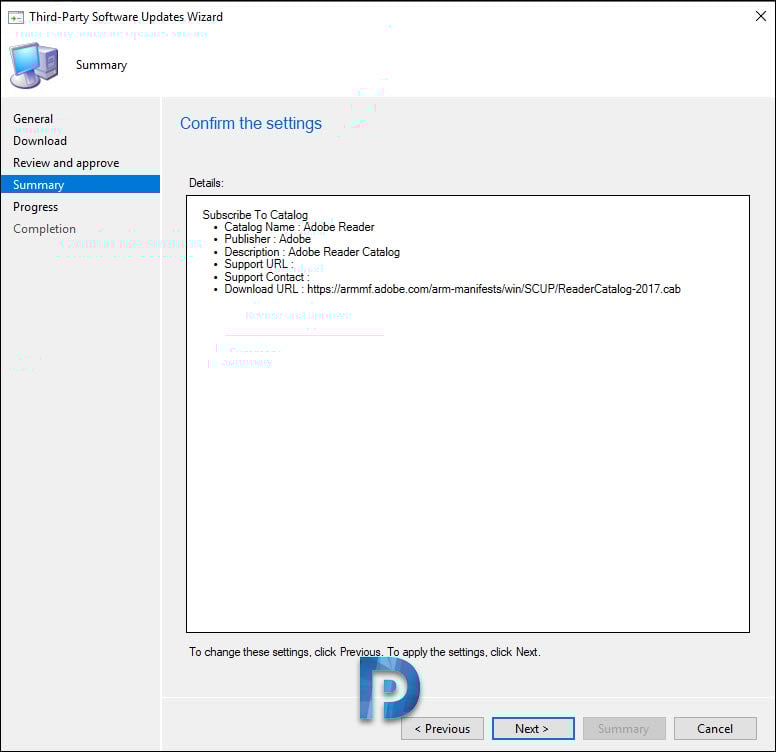Click the instruction text about Previous and Next
776x752 pixels.
[364, 652]
